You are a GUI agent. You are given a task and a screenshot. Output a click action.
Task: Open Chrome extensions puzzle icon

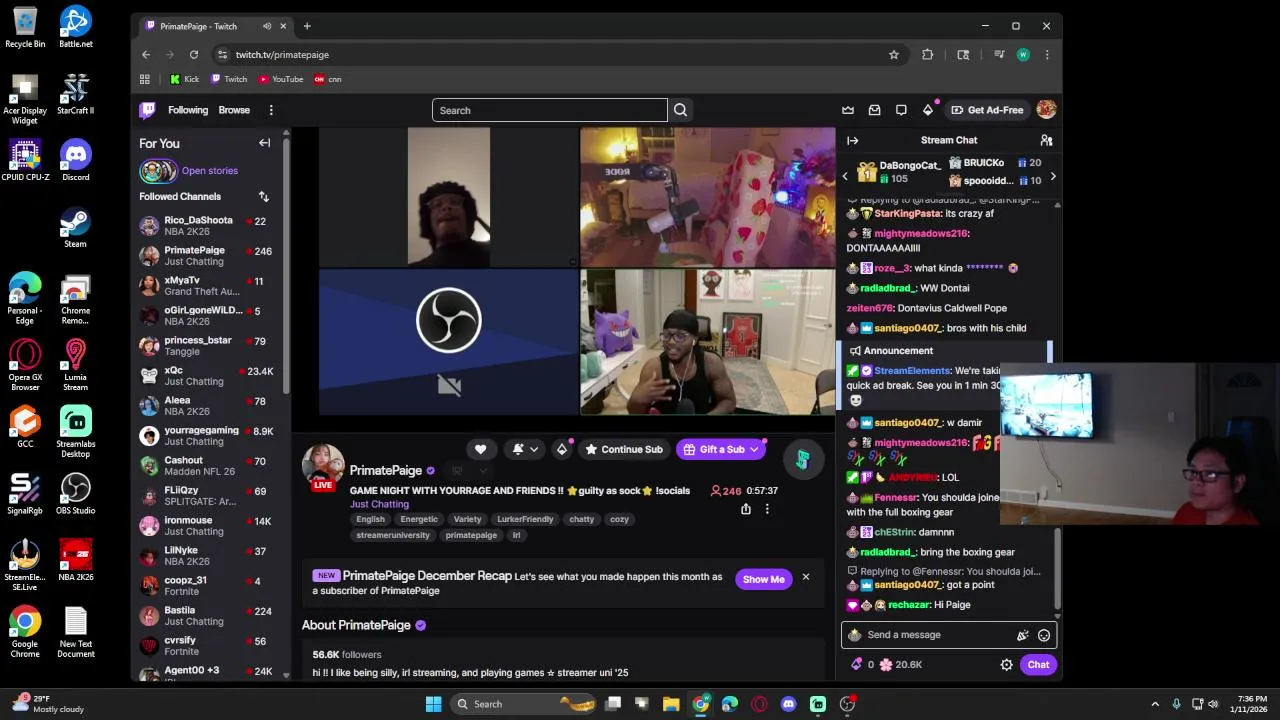[x=927, y=54]
